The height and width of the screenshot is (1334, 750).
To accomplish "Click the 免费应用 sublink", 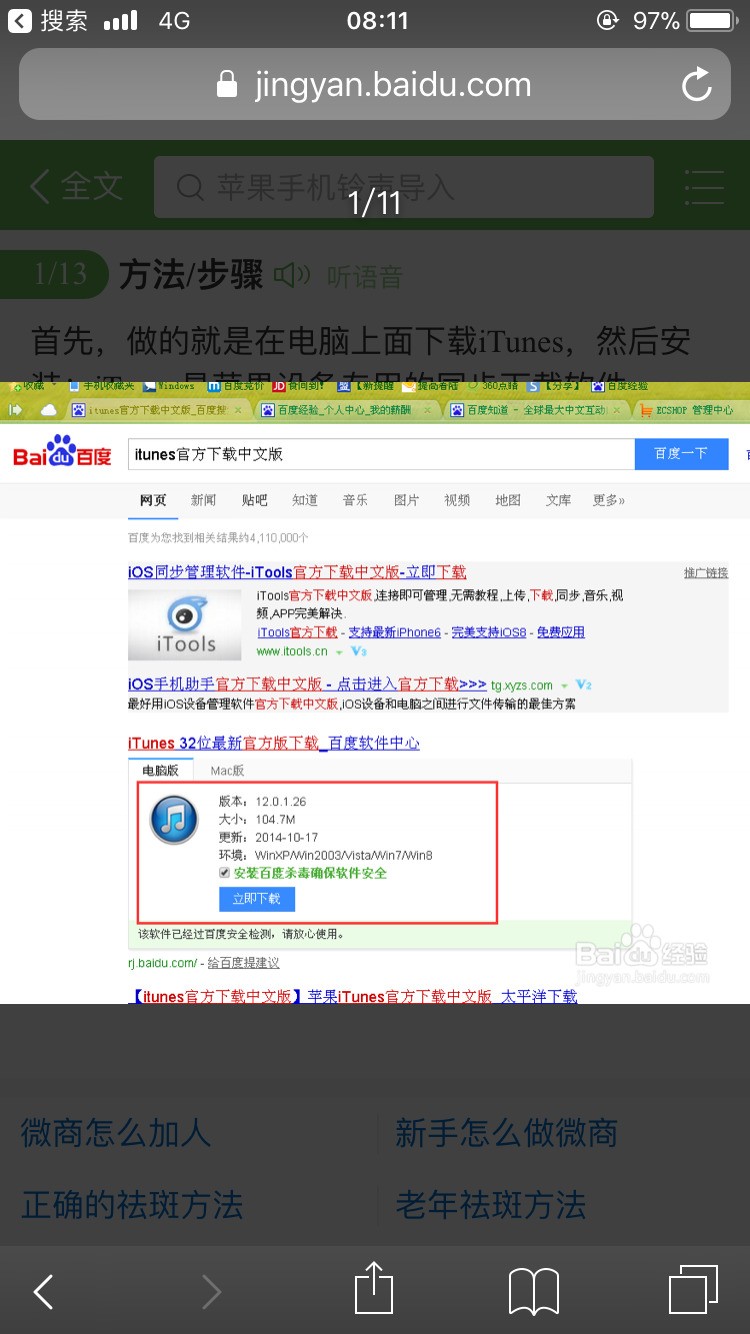I will [561, 632].
